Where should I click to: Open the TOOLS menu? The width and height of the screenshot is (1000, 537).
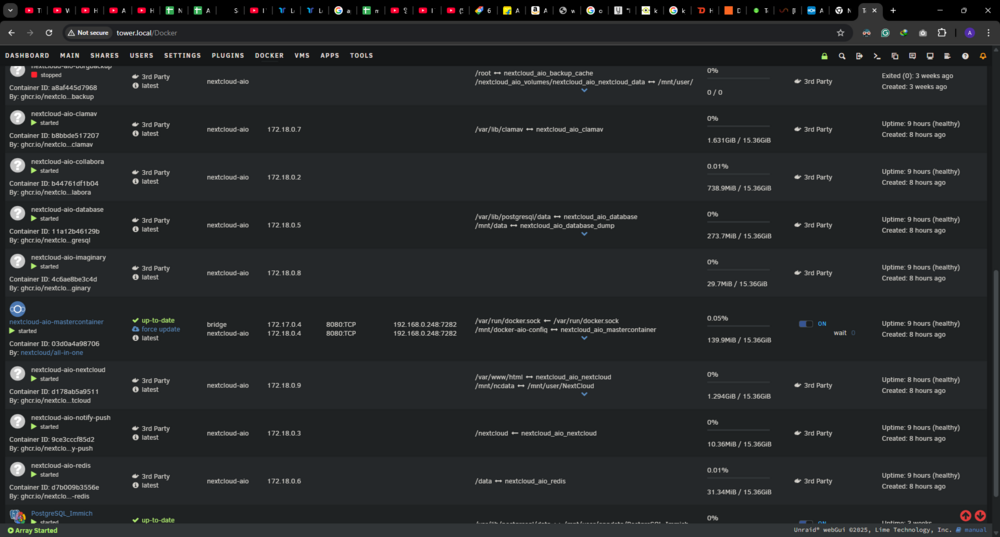[x=362, y=56]
